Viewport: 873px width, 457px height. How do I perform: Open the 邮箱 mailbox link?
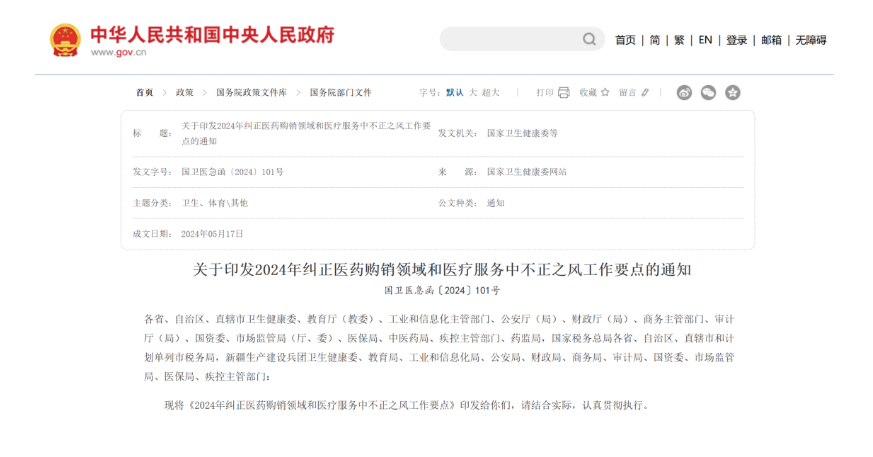pos(771,40)
